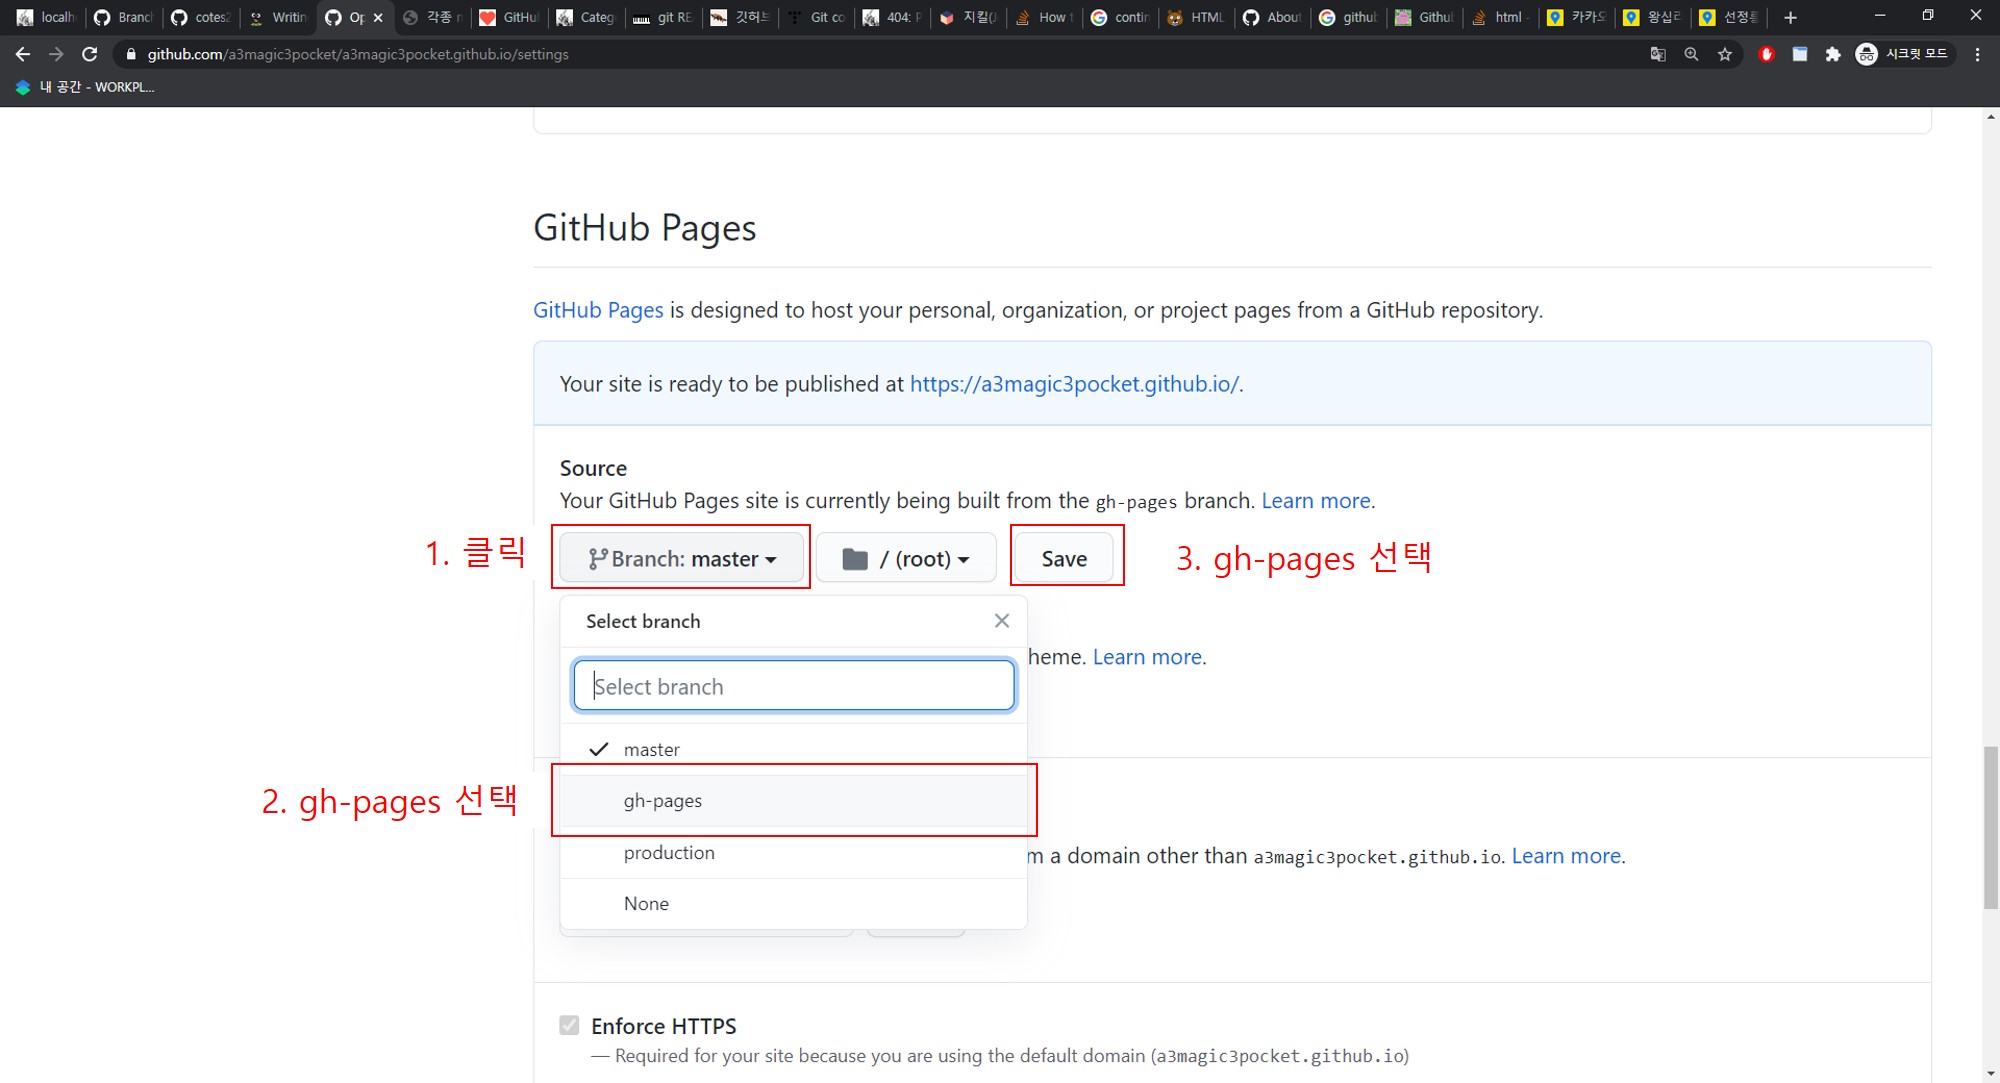The image size is (2000, 1083).
Task: Bookmark this page with the star
Action: click(1725, 54)
